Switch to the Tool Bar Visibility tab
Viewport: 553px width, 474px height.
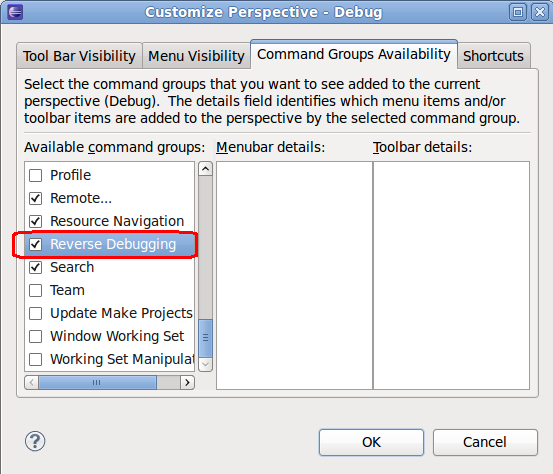(x=79, y=56)
